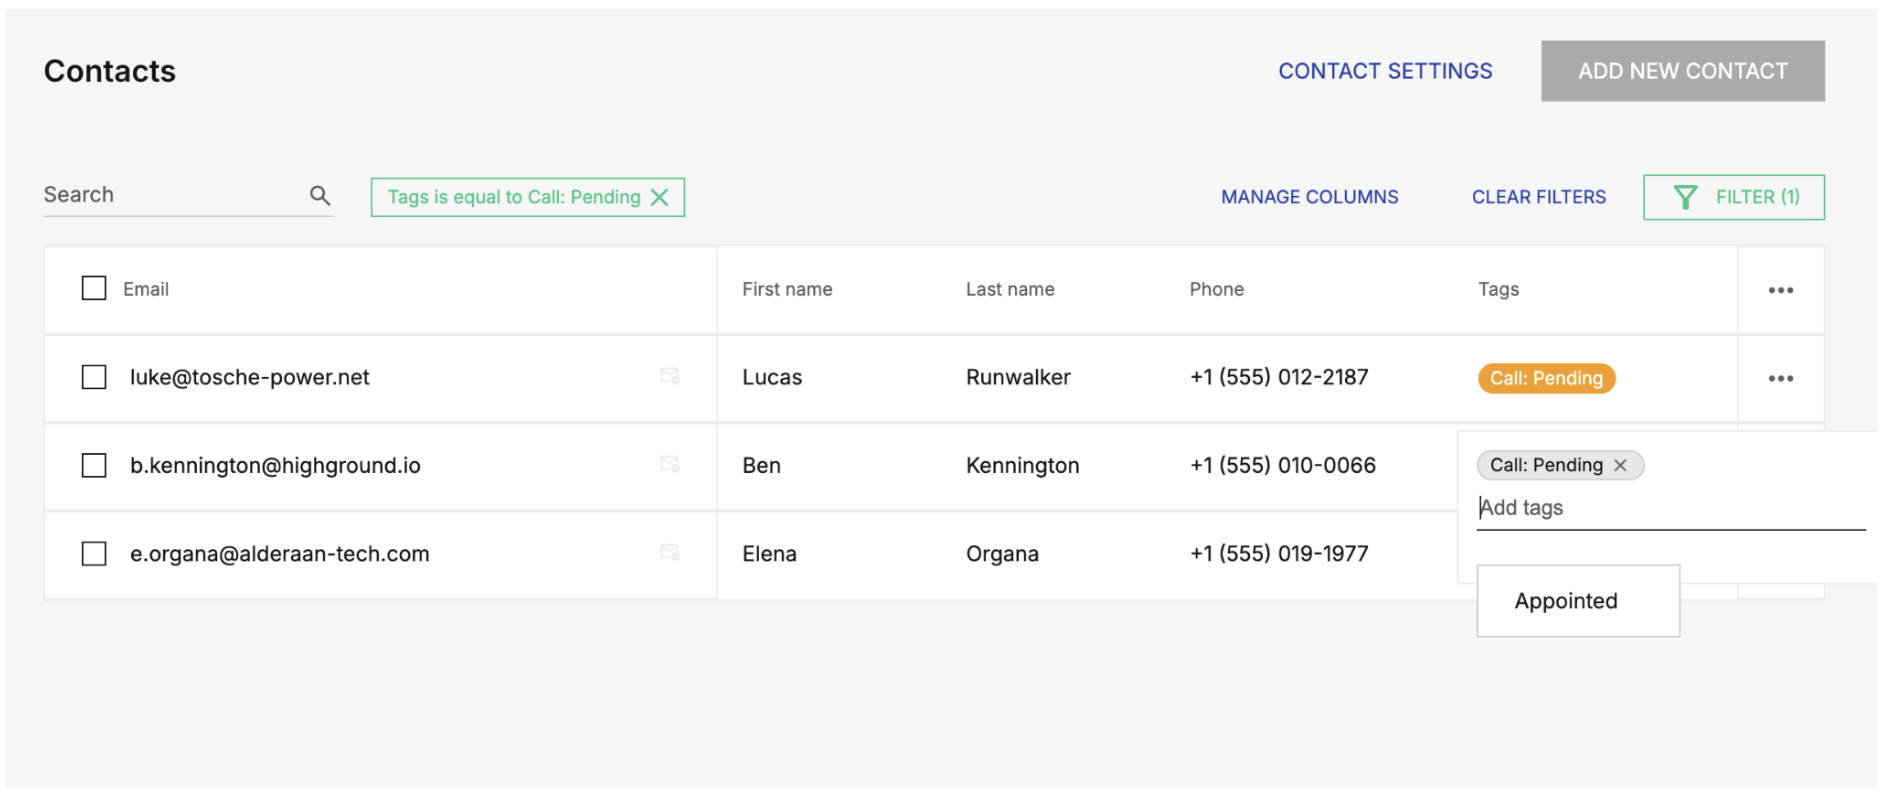Click the phone number +1 (555) 010-0066
The width and height of the screenshot is (1886, 800).
coord(1283,465)
